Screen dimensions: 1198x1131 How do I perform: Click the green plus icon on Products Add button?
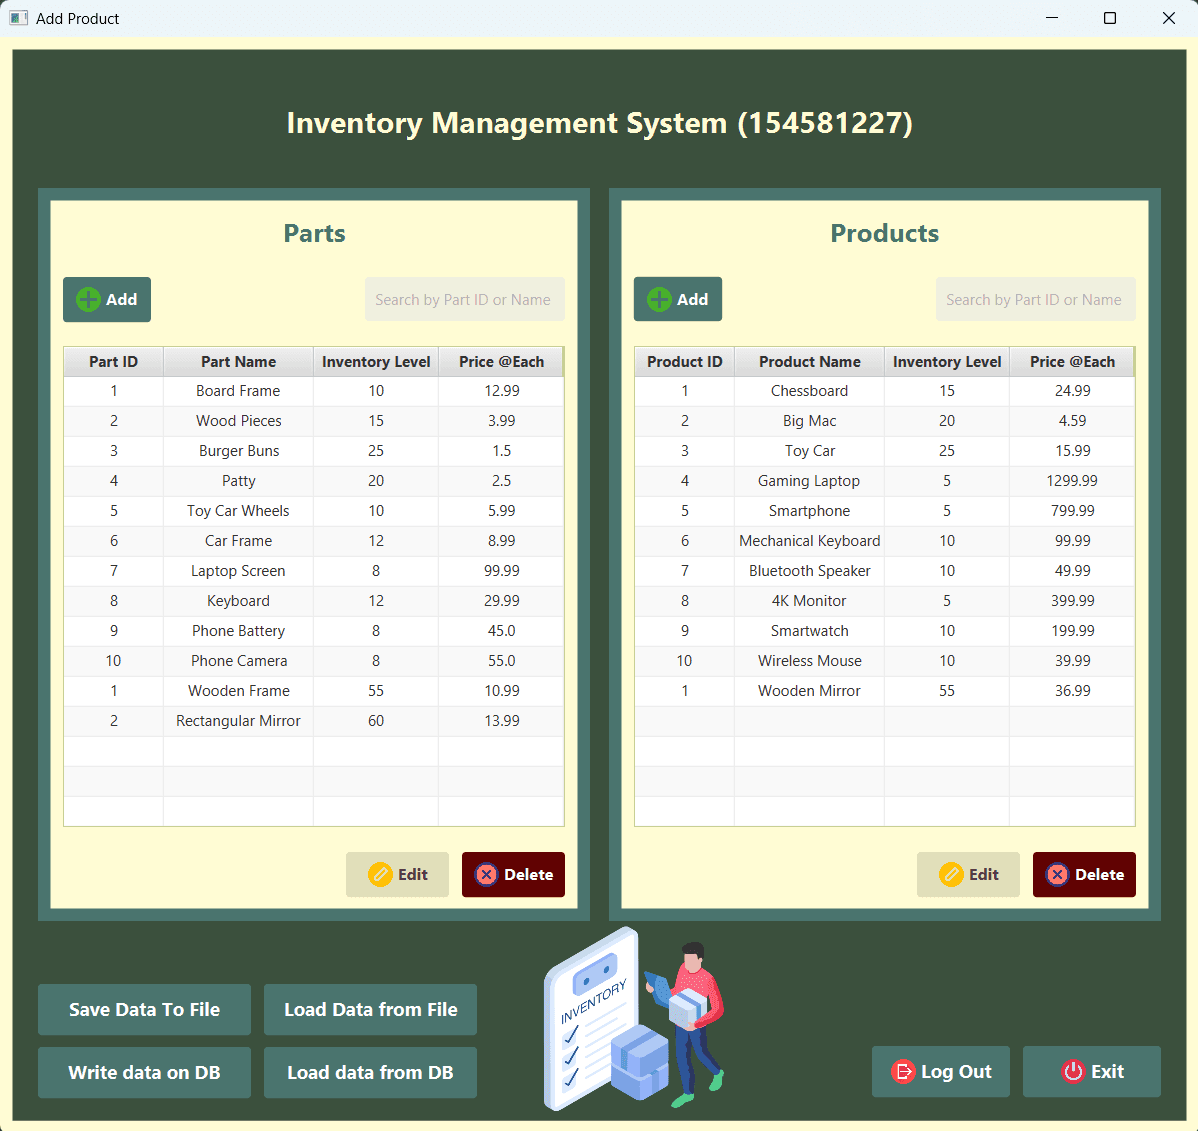[660, 298]
